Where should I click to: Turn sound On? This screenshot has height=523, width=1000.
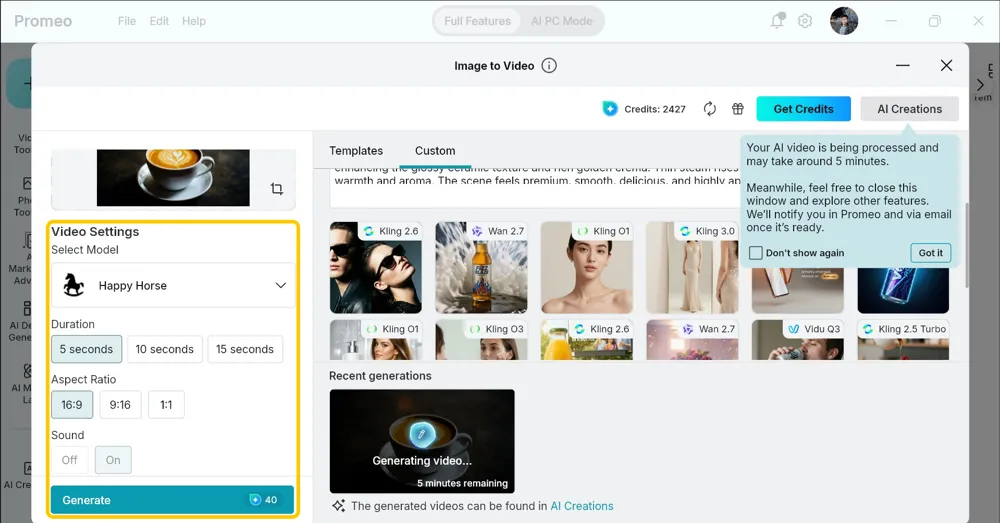(x=113, y=460)
